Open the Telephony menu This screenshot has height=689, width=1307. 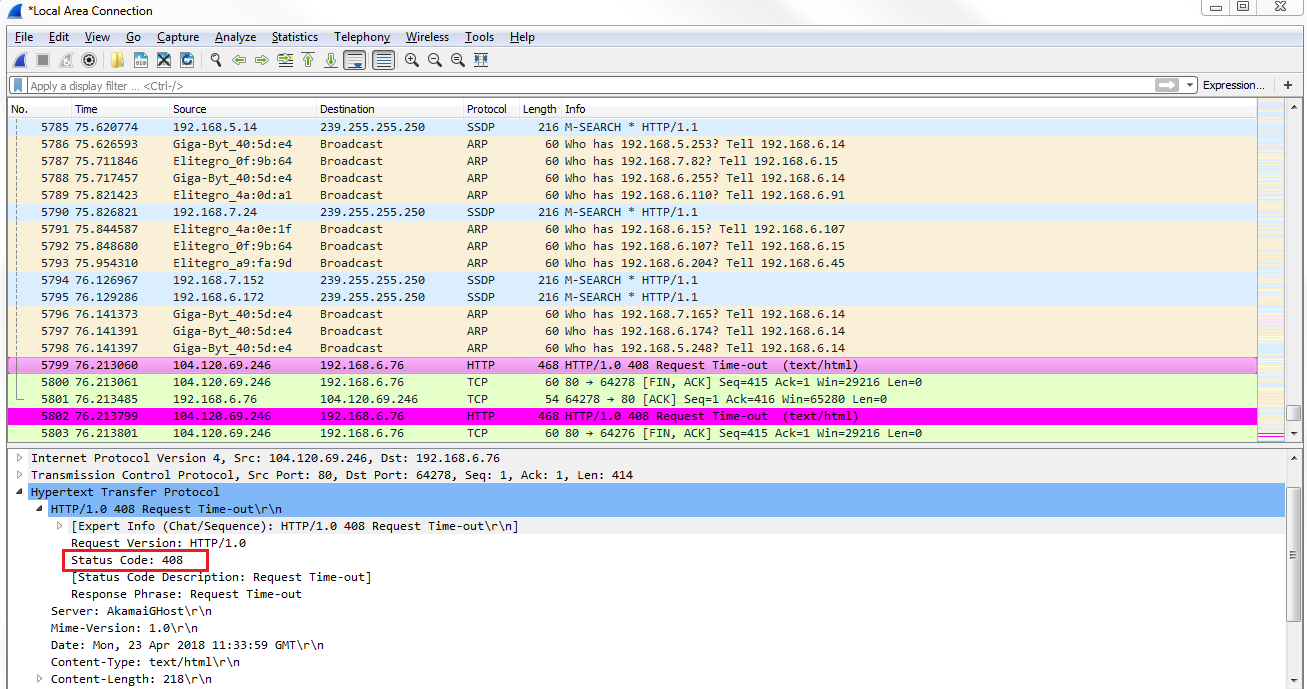pos(361,37)
